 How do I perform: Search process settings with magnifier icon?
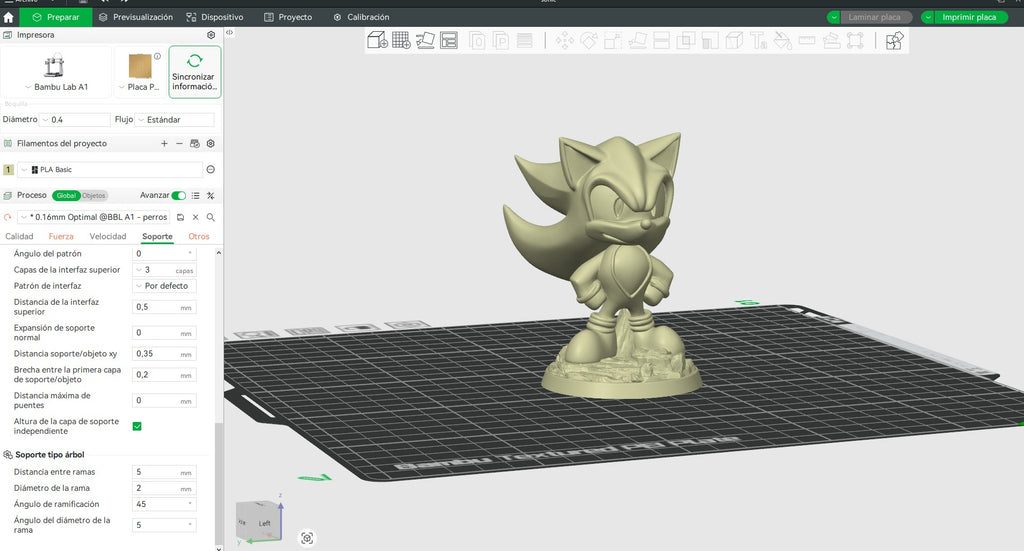[x=210, y=217]
